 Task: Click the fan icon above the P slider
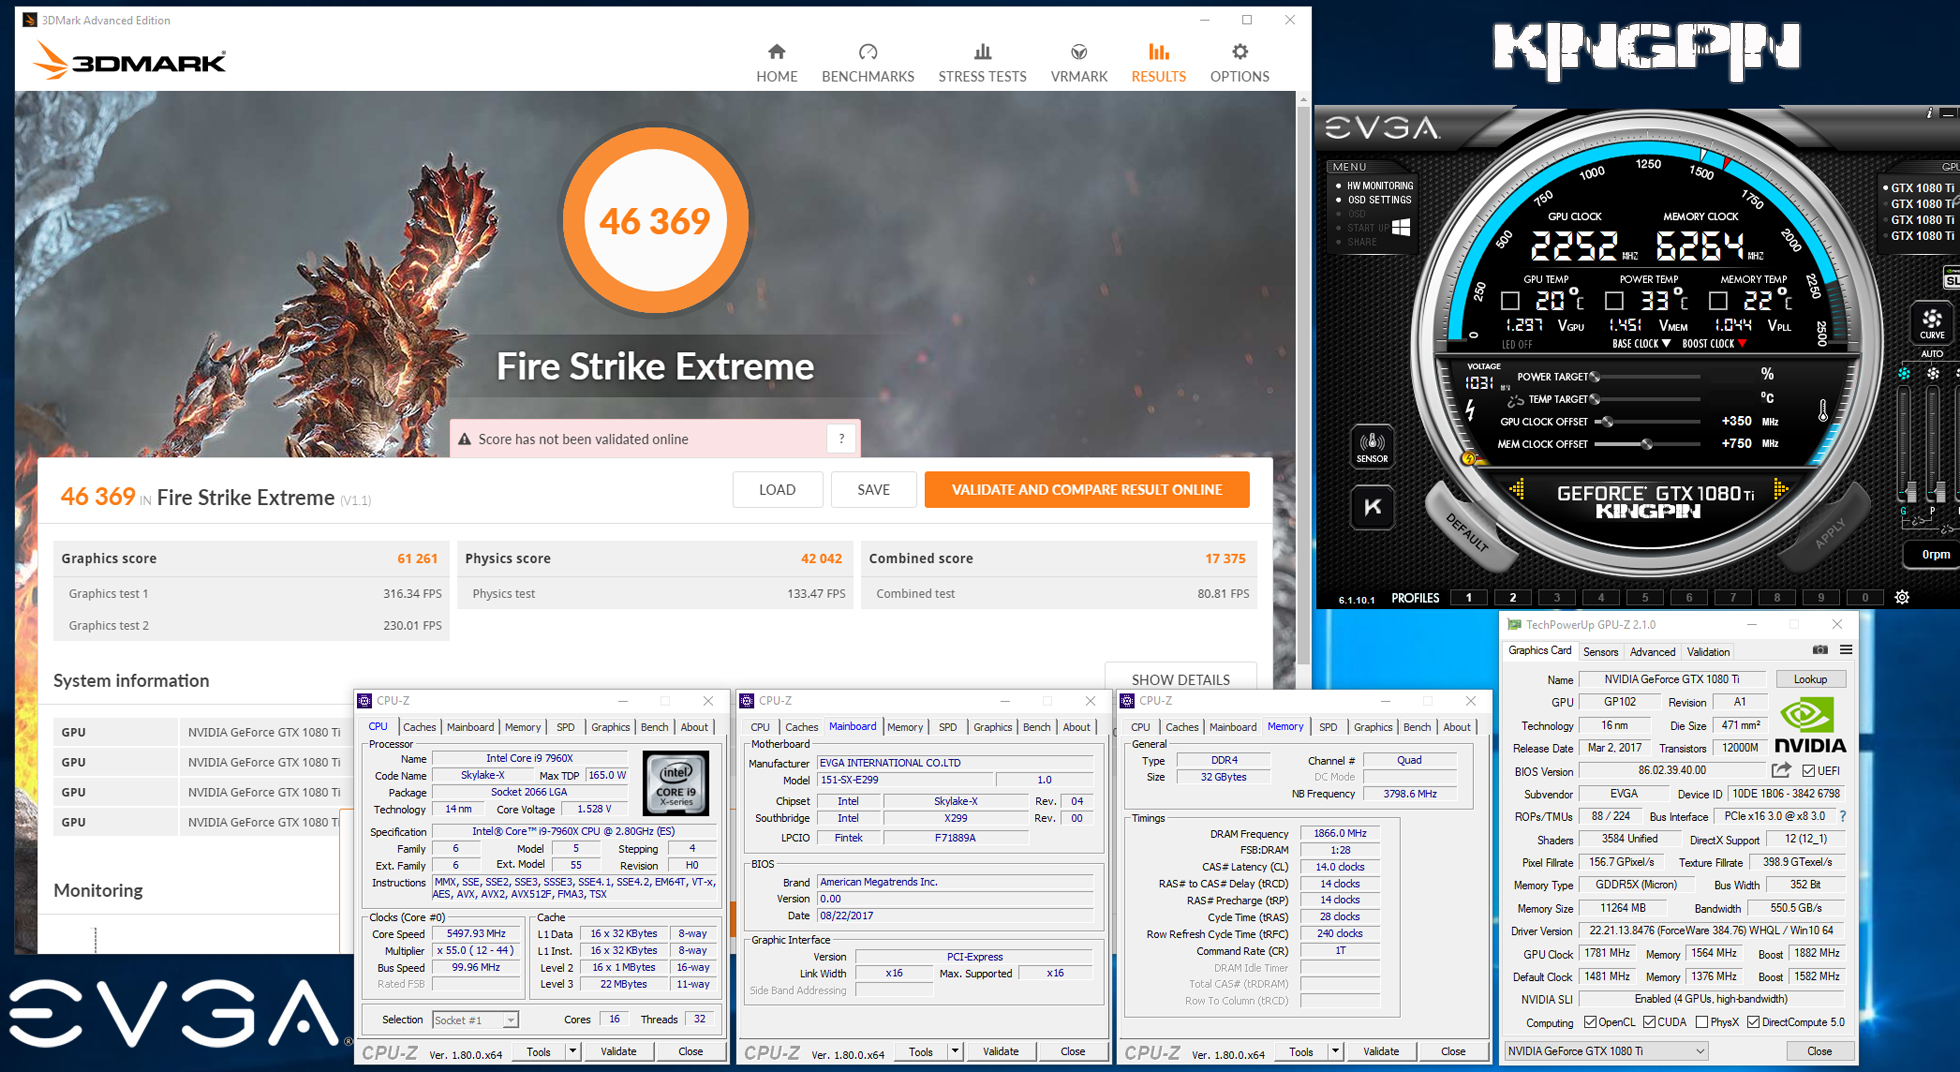(1933, 374)
